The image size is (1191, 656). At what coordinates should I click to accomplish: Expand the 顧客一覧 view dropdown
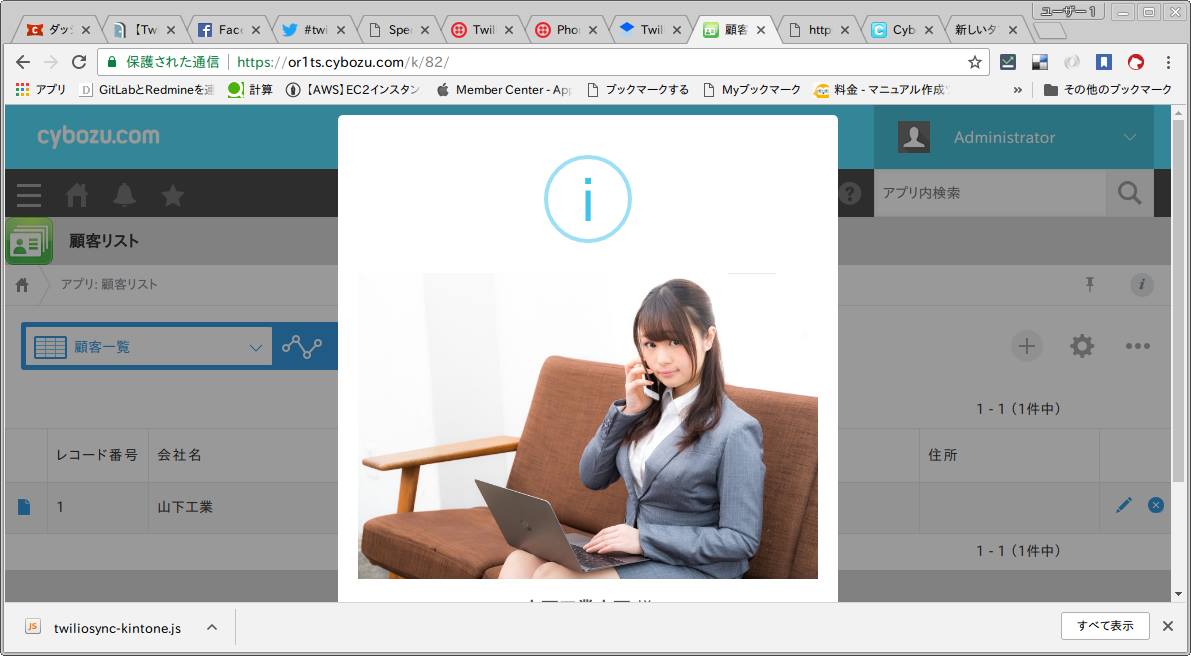(x=255, y=348)
